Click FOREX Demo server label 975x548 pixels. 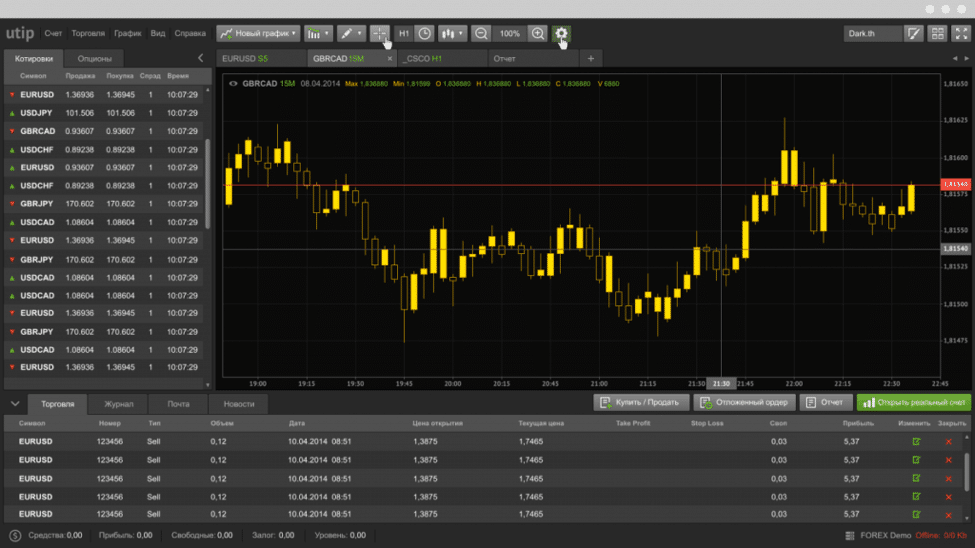click(x=885, y=535)
